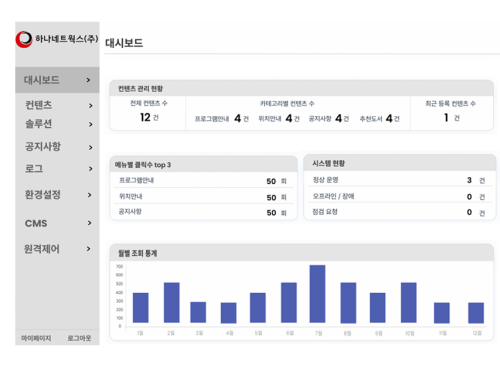Select the 위치안내 click count row
500x375 pixels.
coord(203,197)
